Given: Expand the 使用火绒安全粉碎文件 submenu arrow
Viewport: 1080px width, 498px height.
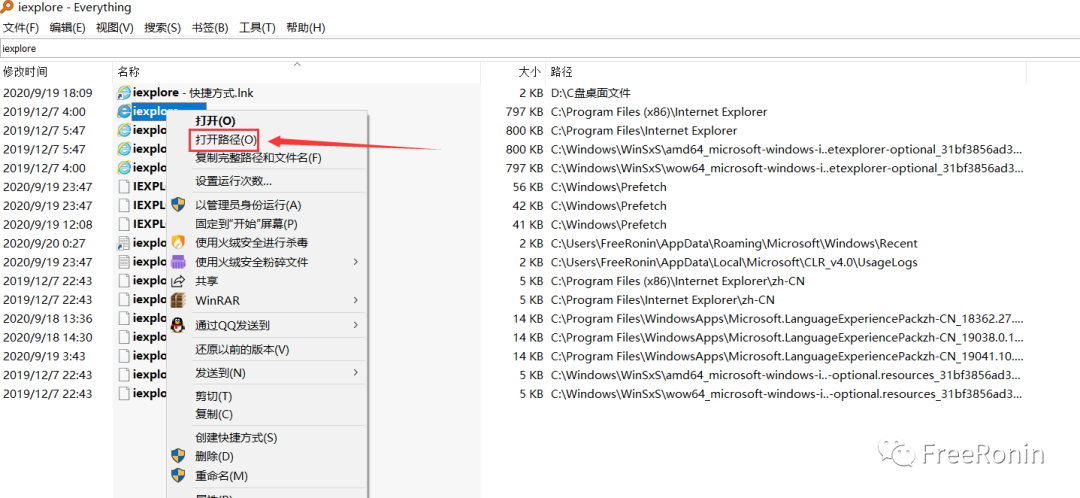Looking at the screenshot, I should pos(356,262).
